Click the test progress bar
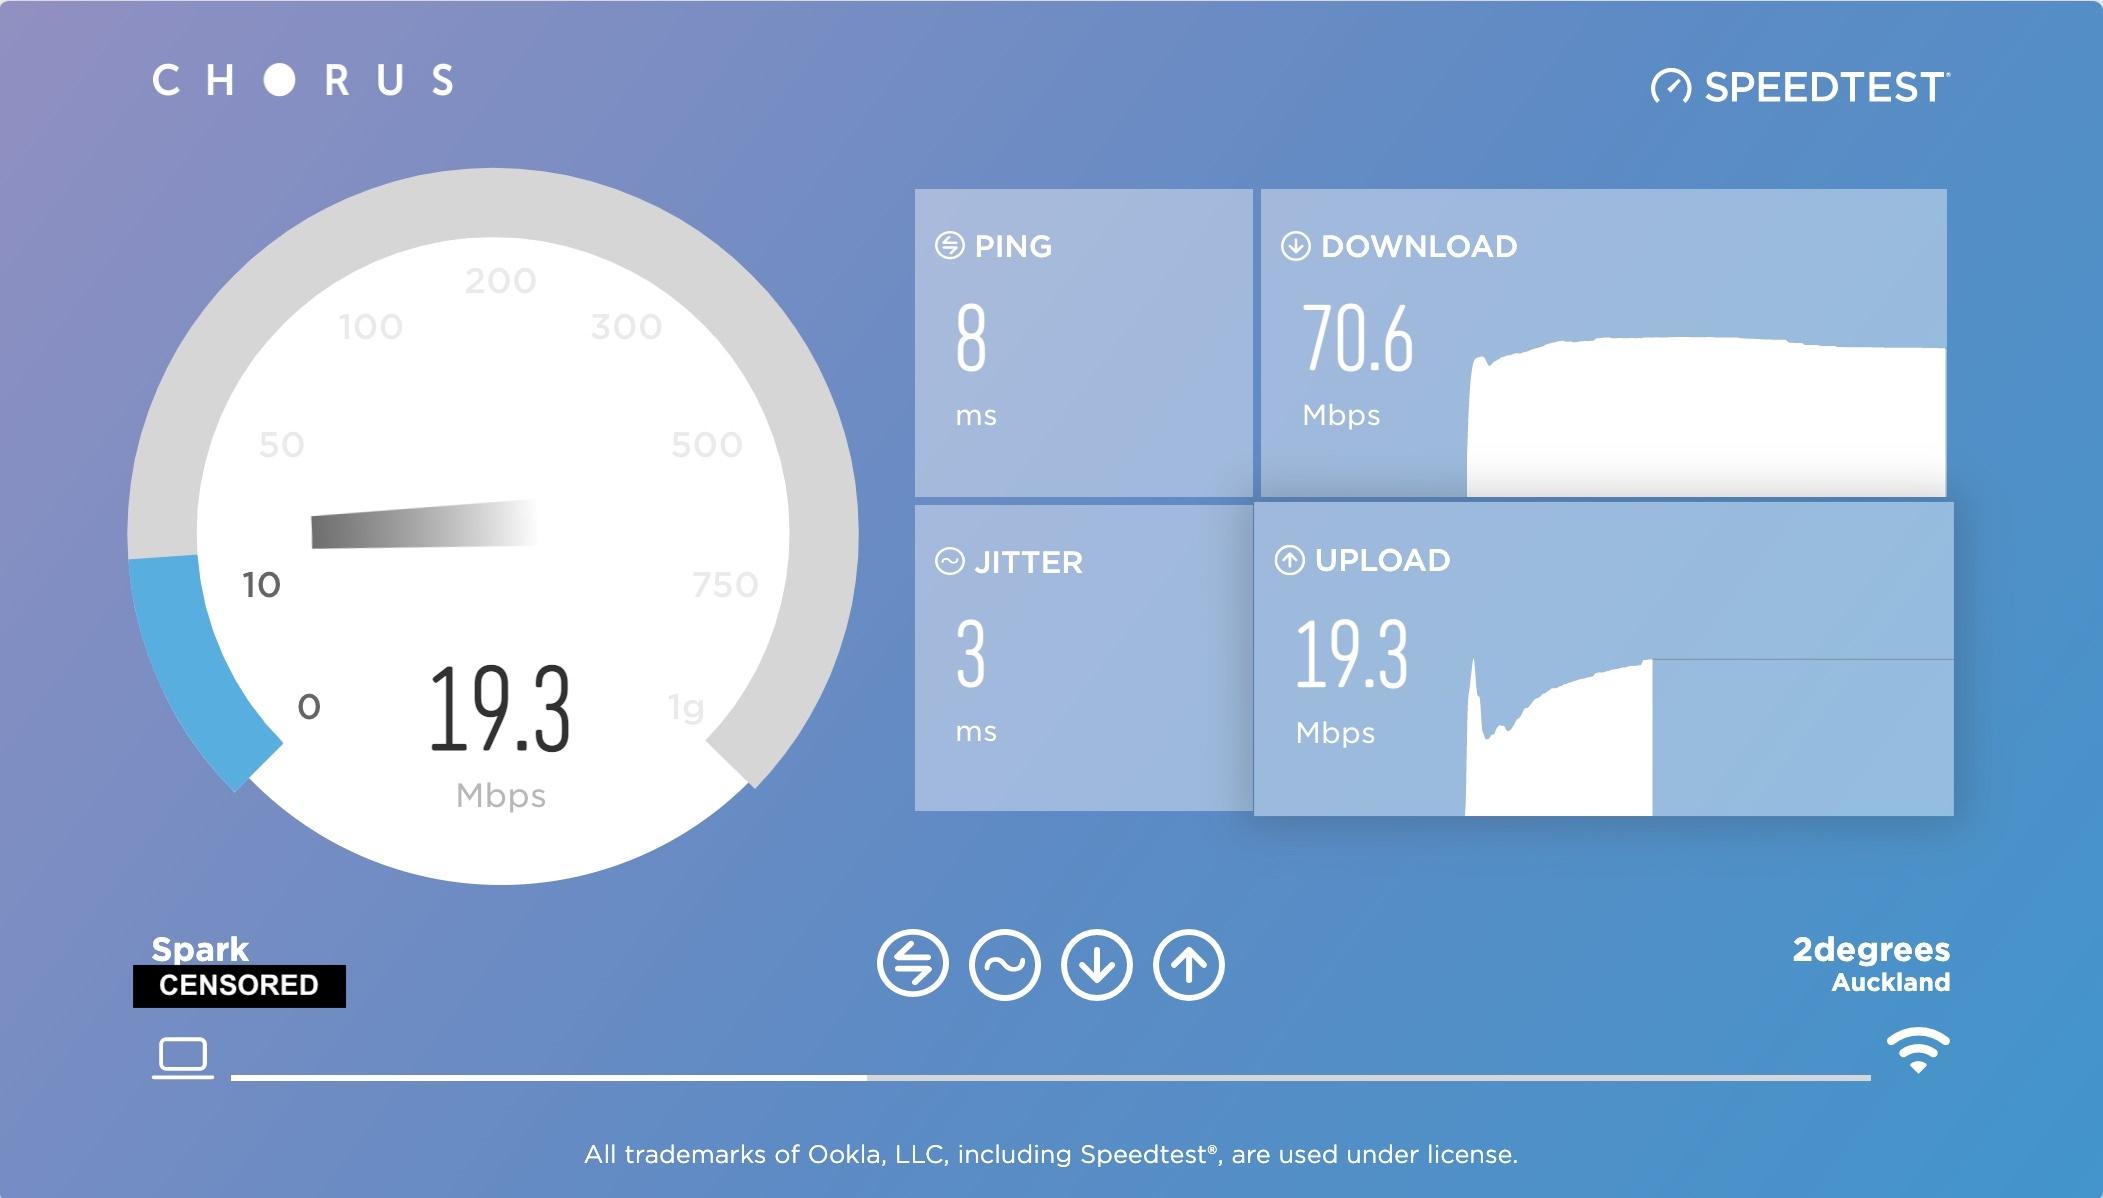The image size is (2103, 1198). click(x=1050, y=1077)
